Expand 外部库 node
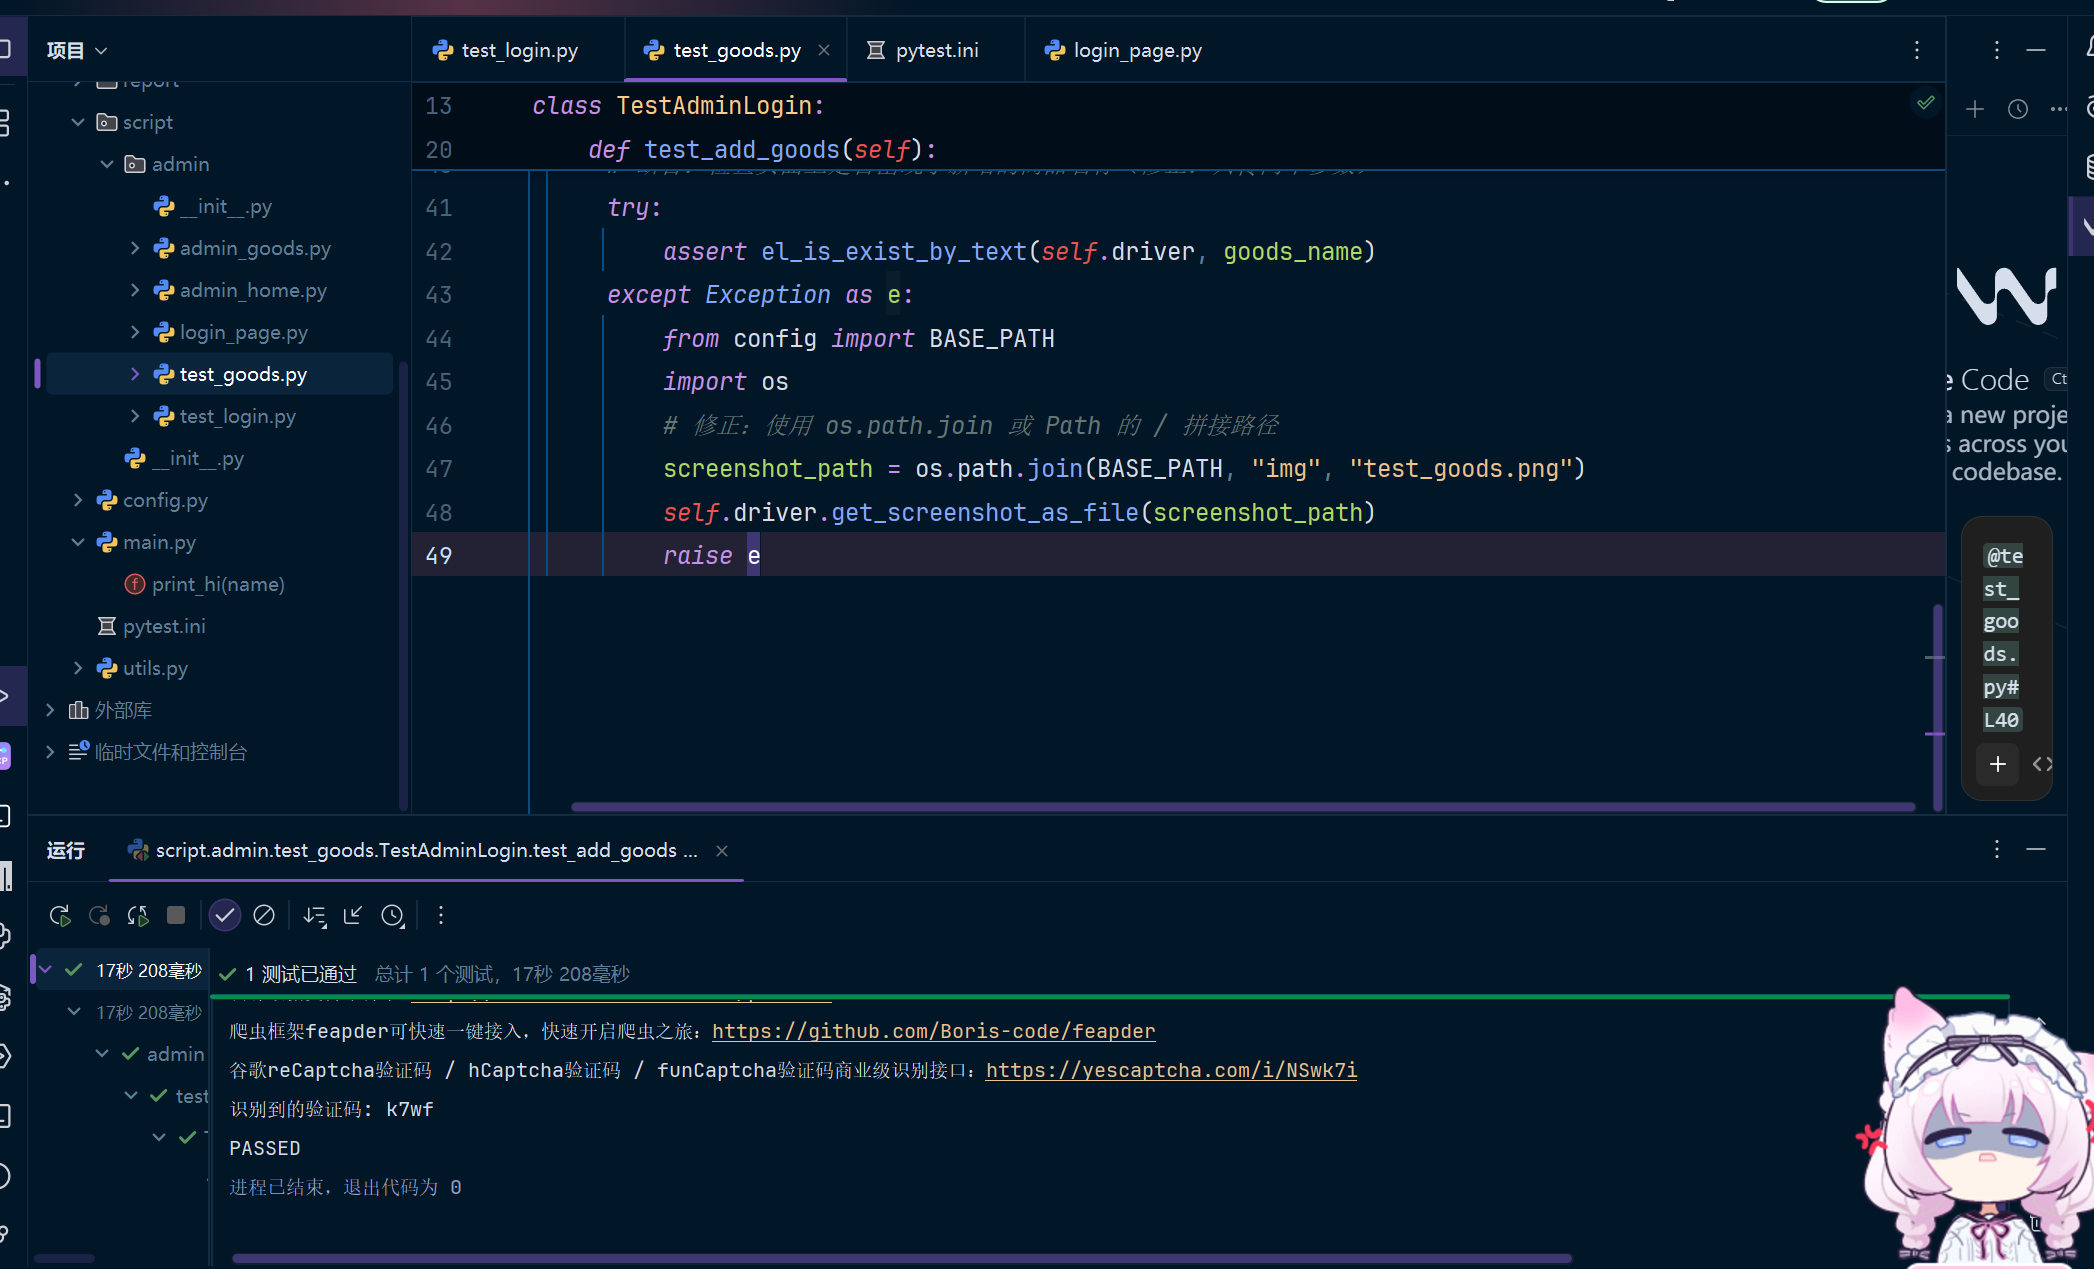Viewport: 2094px width, 1269px height. pyautogui.click(x=50, y=710)
